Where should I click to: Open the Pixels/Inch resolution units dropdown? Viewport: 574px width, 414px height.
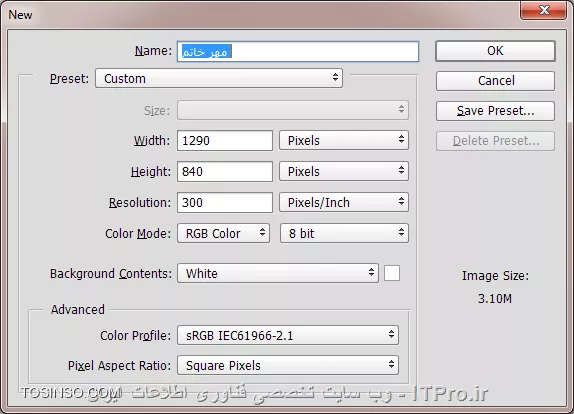(x=344, y=202)
